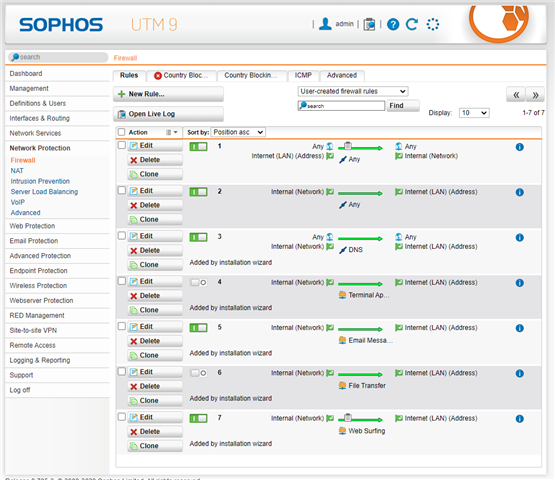Image resolution: width=555 pixels, height=480 pixels.
Task: Switch to the ICMP tab
Action: click(303, 75)
